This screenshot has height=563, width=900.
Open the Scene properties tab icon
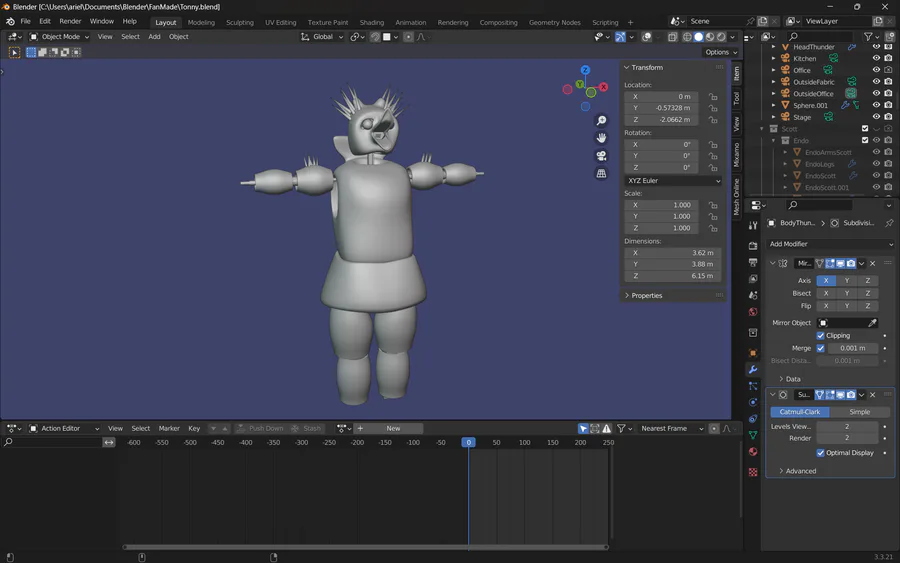tap(753, 295)
